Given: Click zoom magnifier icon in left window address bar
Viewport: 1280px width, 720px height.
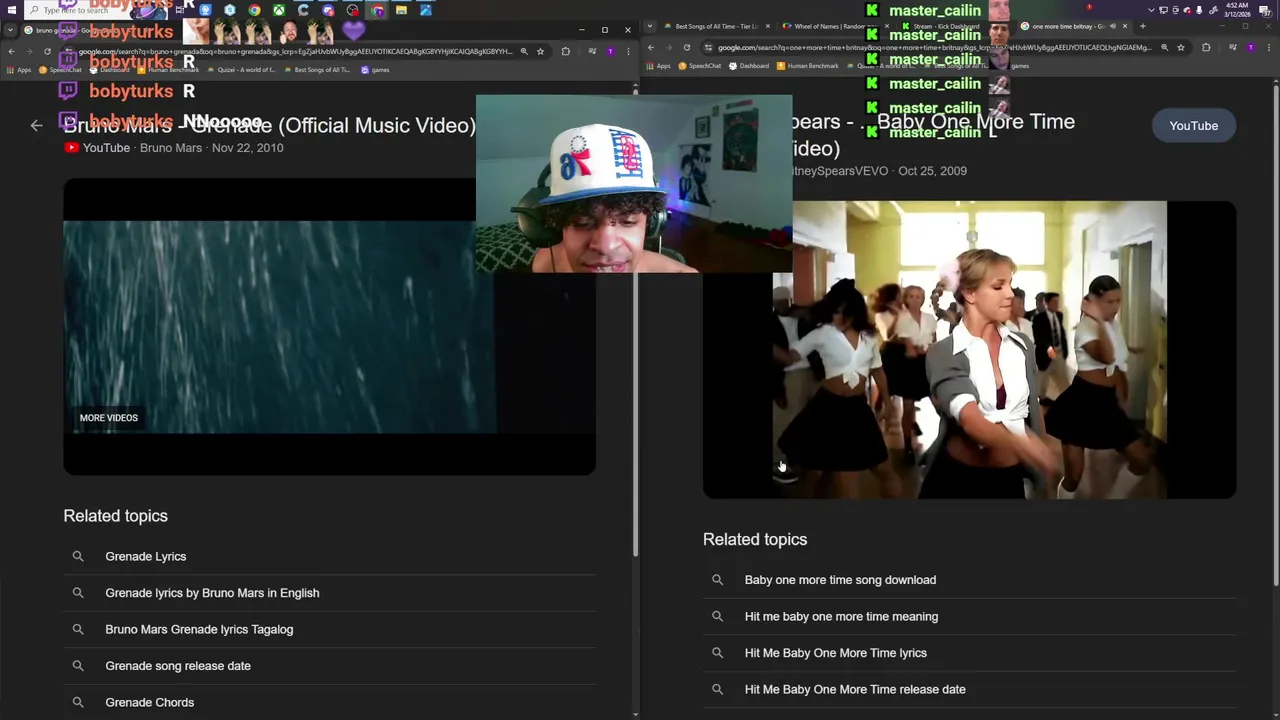Looking at the screenshot, I should click(x=524, y=51).
